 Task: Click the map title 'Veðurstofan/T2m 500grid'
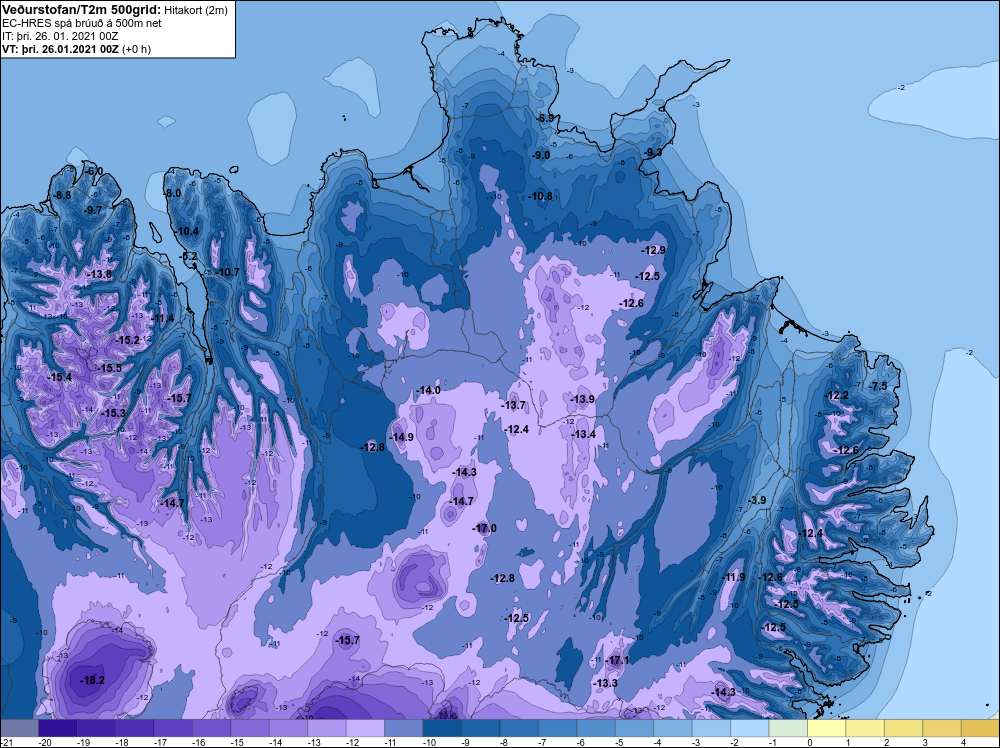tap(82, 10)
